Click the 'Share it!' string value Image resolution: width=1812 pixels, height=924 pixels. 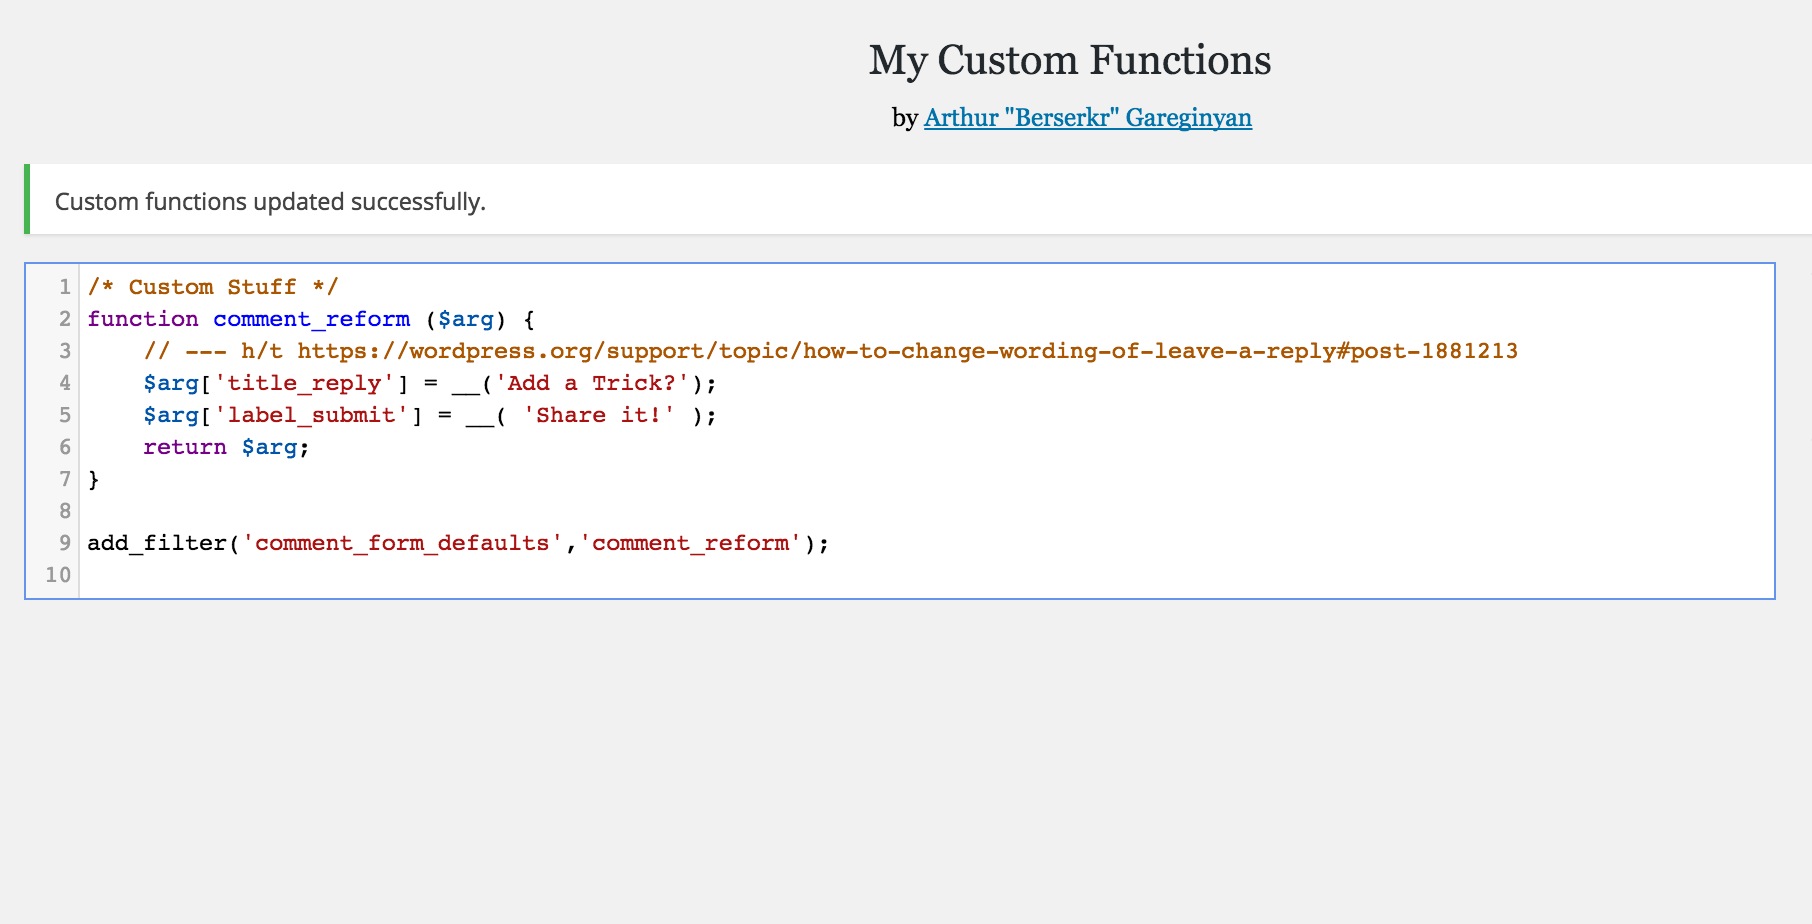[x=597, y=415]
